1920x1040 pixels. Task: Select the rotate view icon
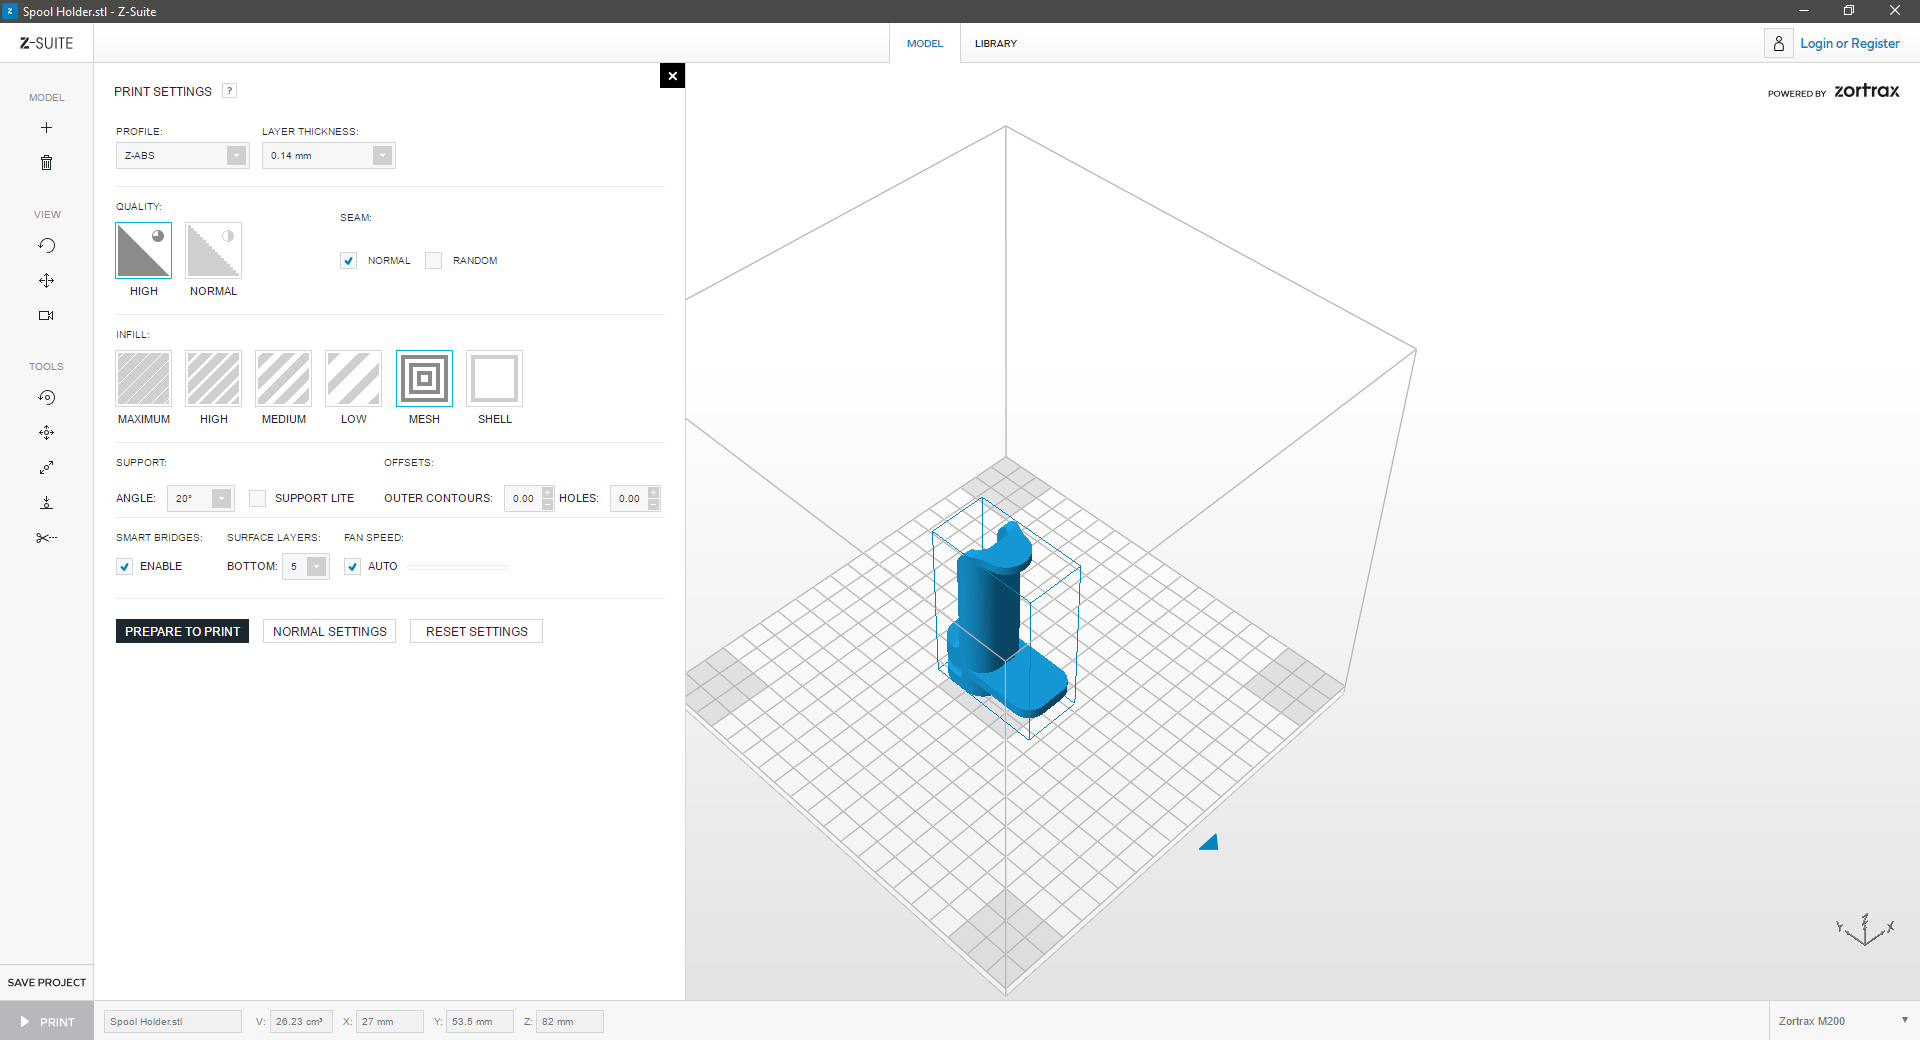(x=46, y=246)
